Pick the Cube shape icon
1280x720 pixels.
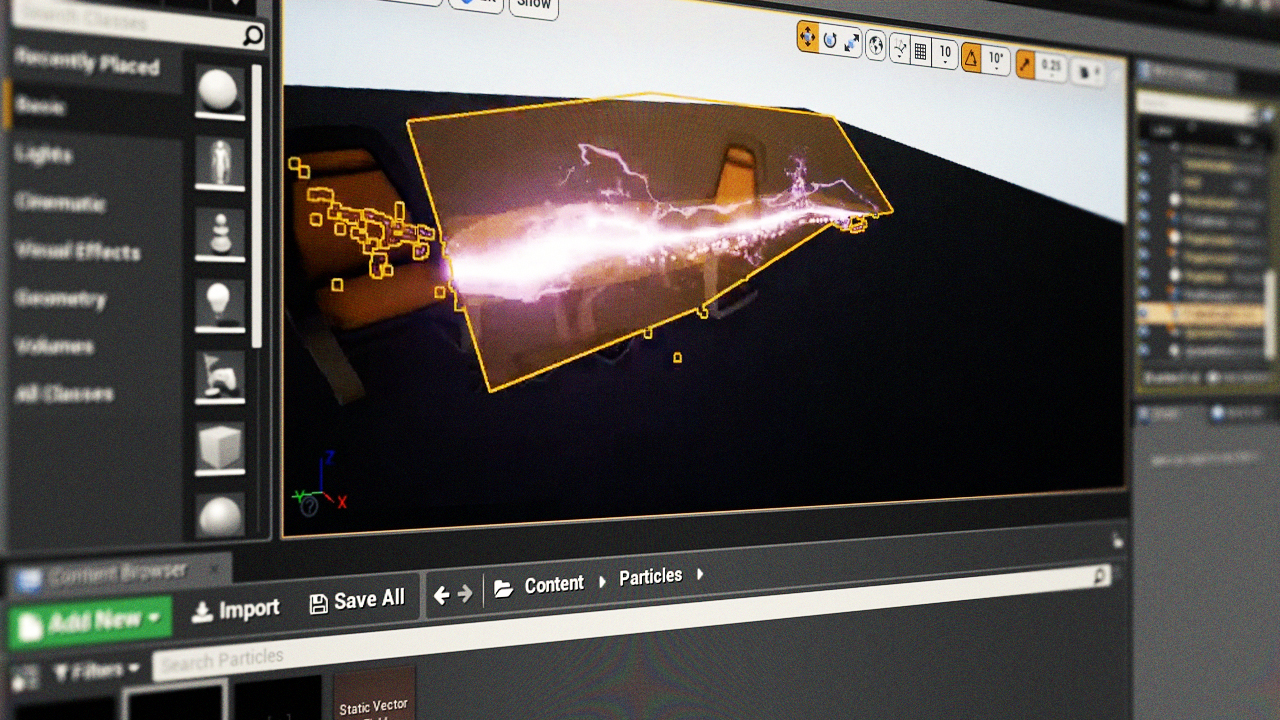(220, 447)
